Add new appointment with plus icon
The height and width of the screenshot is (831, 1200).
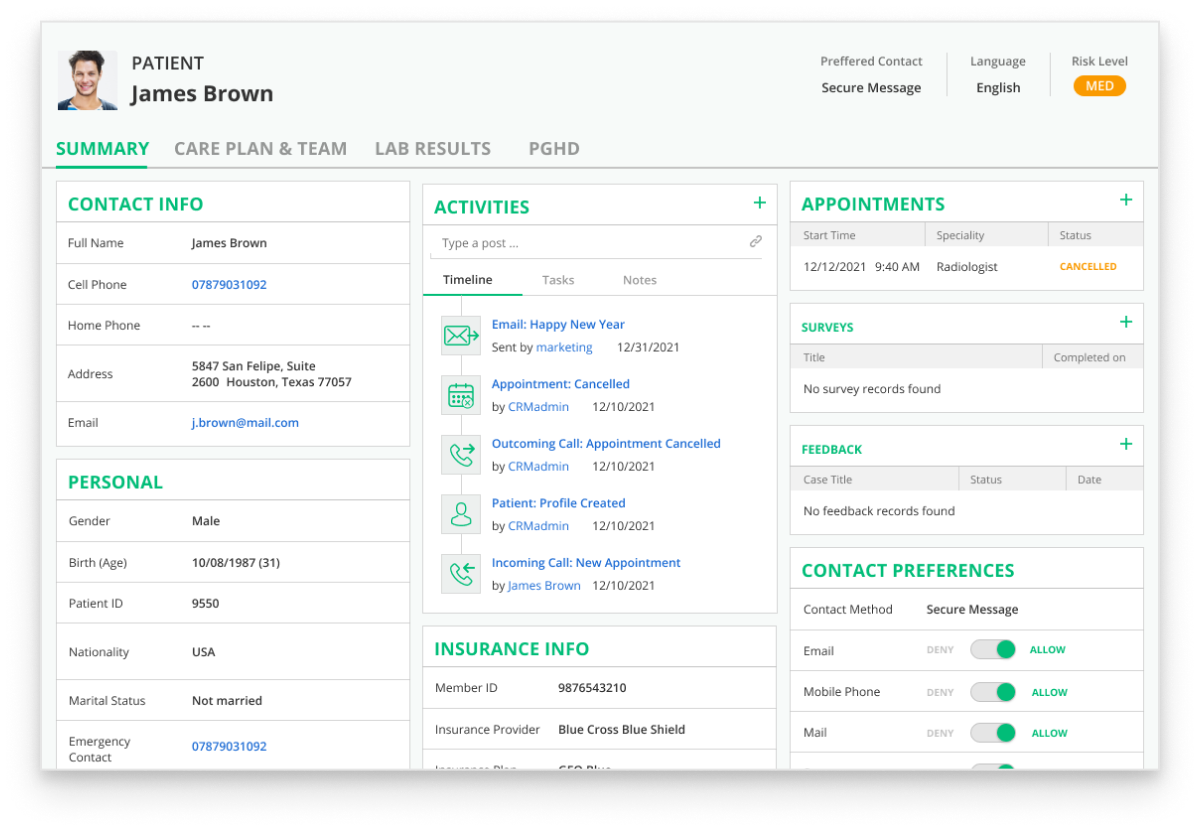coord(1125,200)
